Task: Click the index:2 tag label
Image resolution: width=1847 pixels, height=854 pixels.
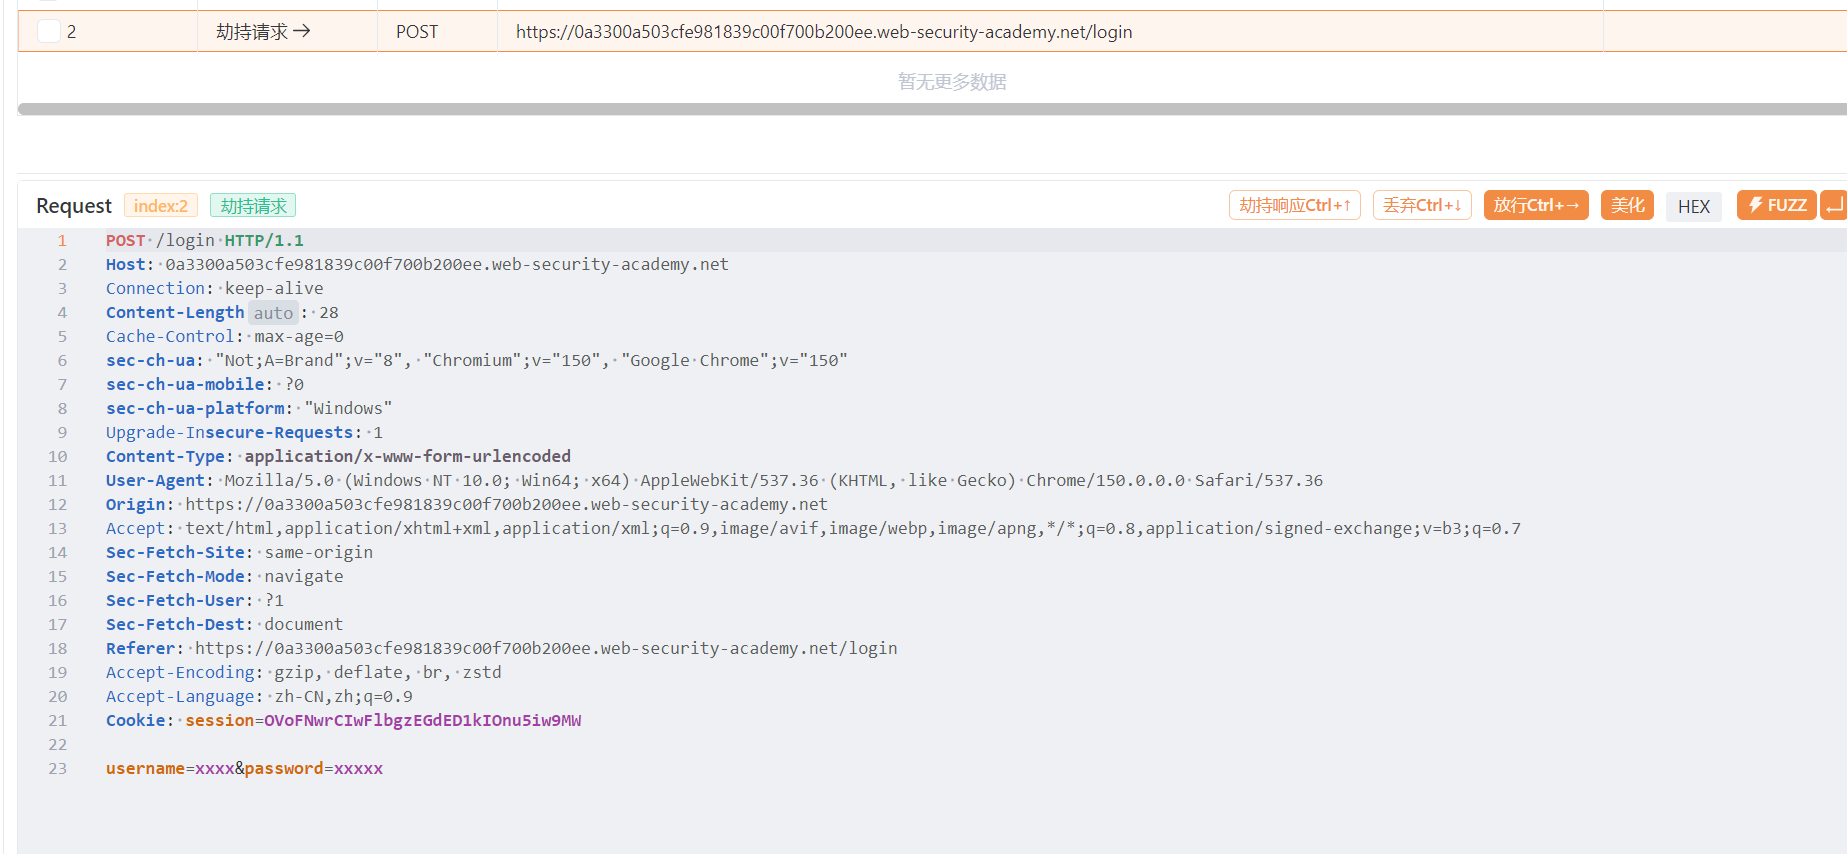Action: 161,205
